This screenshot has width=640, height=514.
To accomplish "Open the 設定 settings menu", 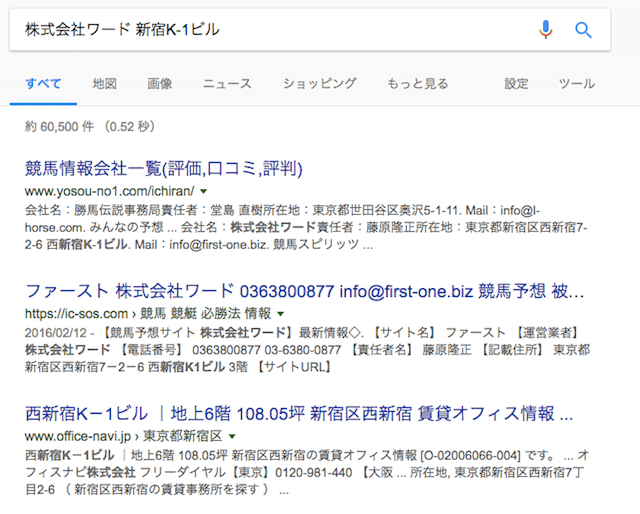I will (516, 84).
